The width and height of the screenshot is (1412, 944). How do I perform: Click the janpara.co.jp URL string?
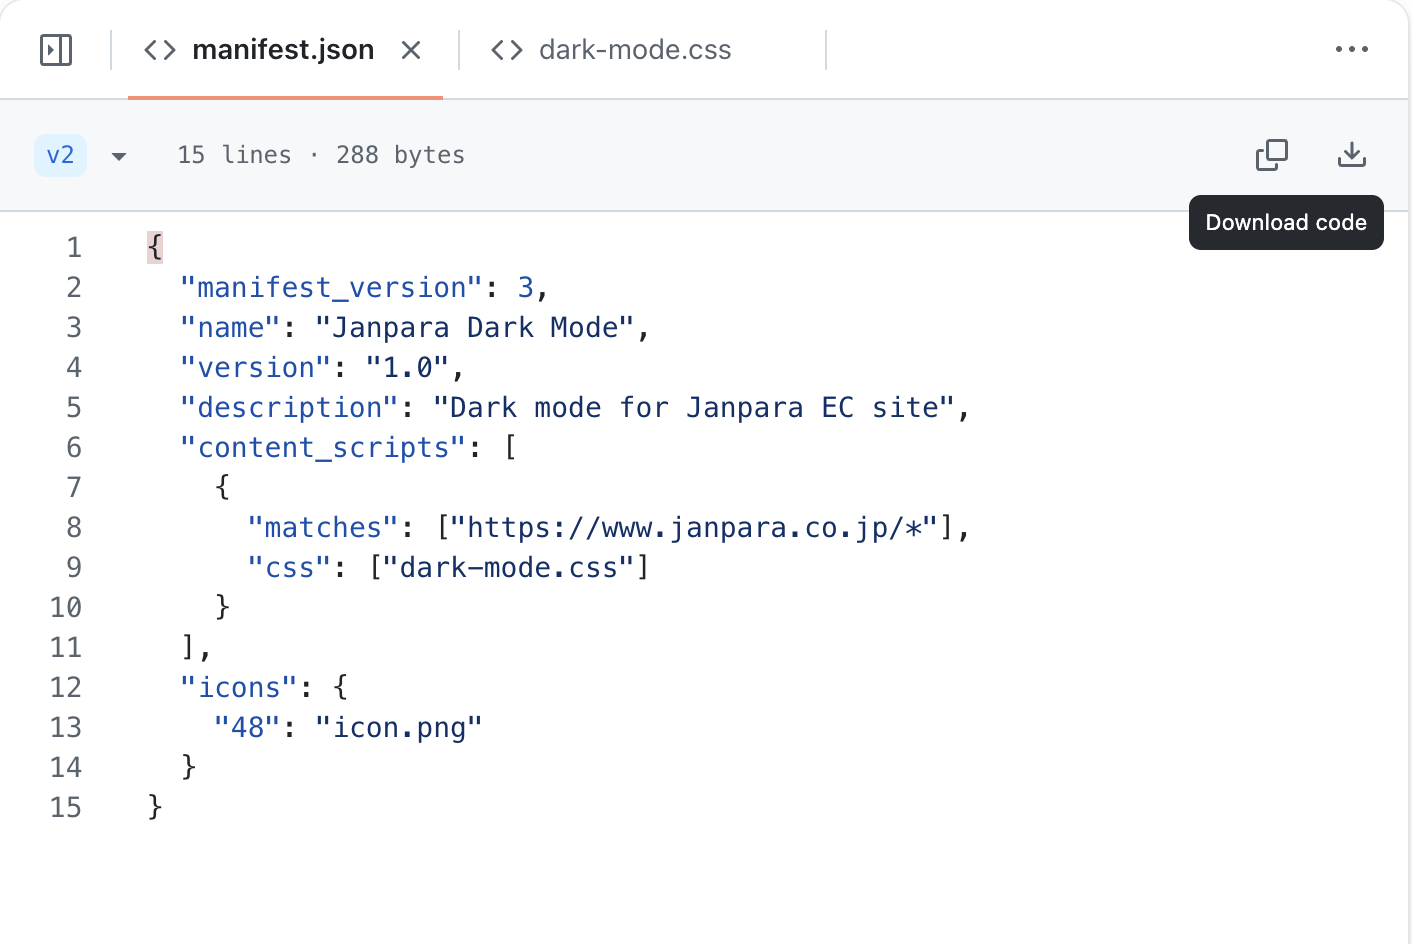(x=694, y=528)
